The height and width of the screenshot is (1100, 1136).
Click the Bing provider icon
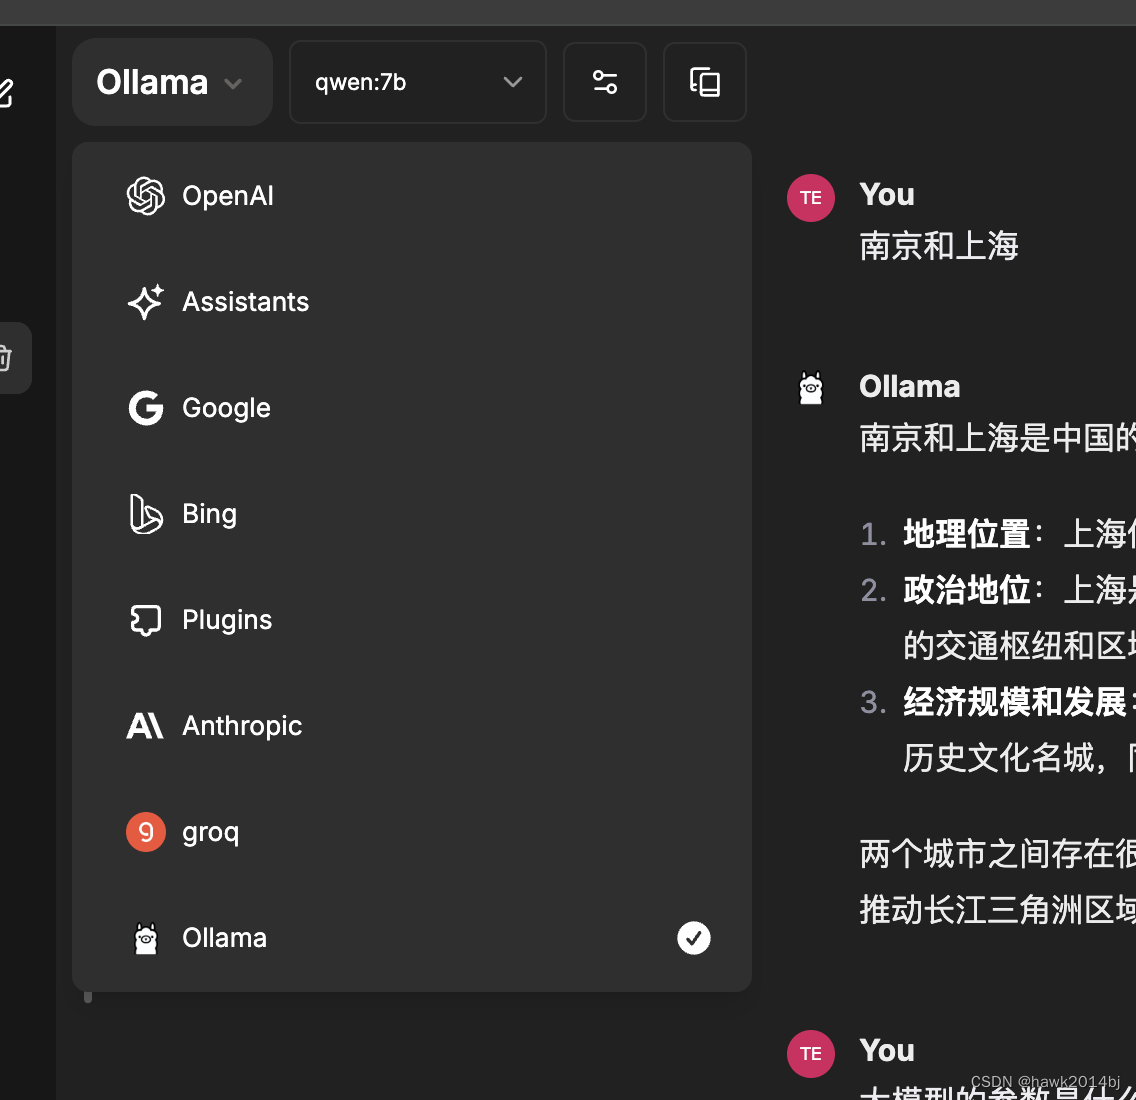click(x=146, y=514)
